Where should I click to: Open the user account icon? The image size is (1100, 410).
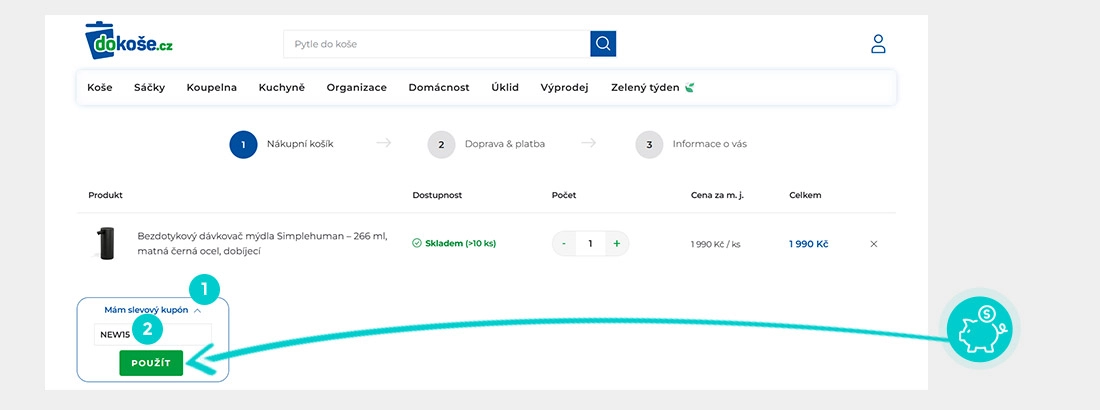point(878,44)
